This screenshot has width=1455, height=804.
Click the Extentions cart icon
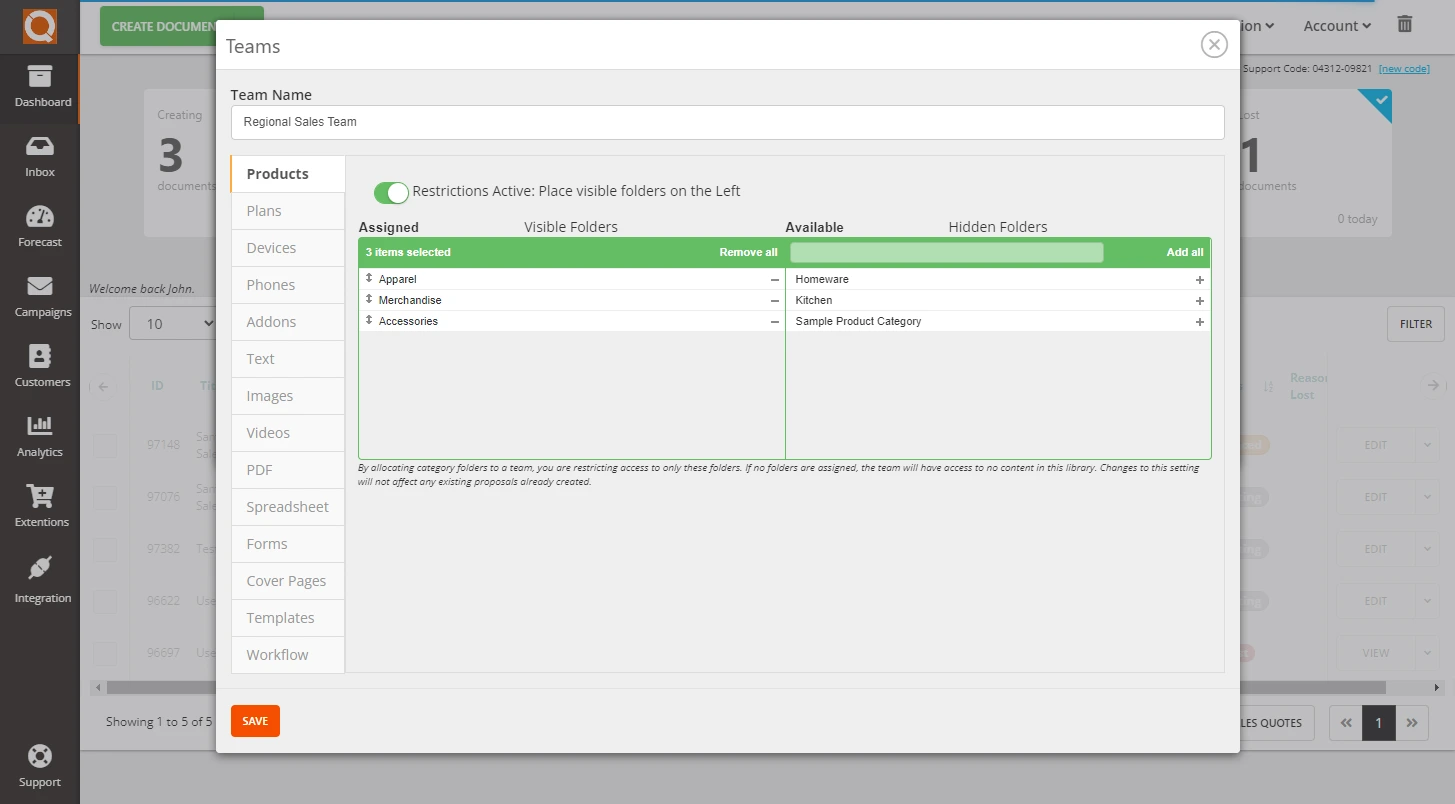click(x=40, y=498)
